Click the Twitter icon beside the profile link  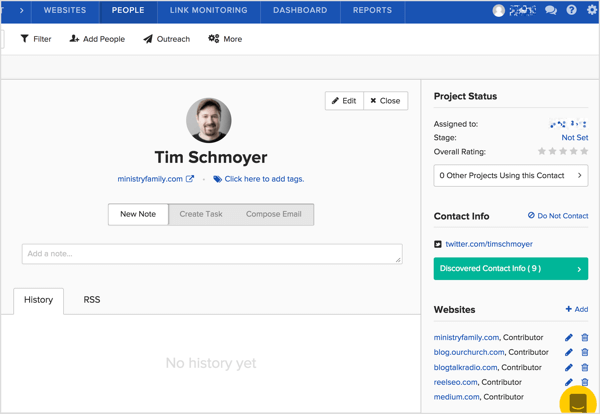pos(438,244)
